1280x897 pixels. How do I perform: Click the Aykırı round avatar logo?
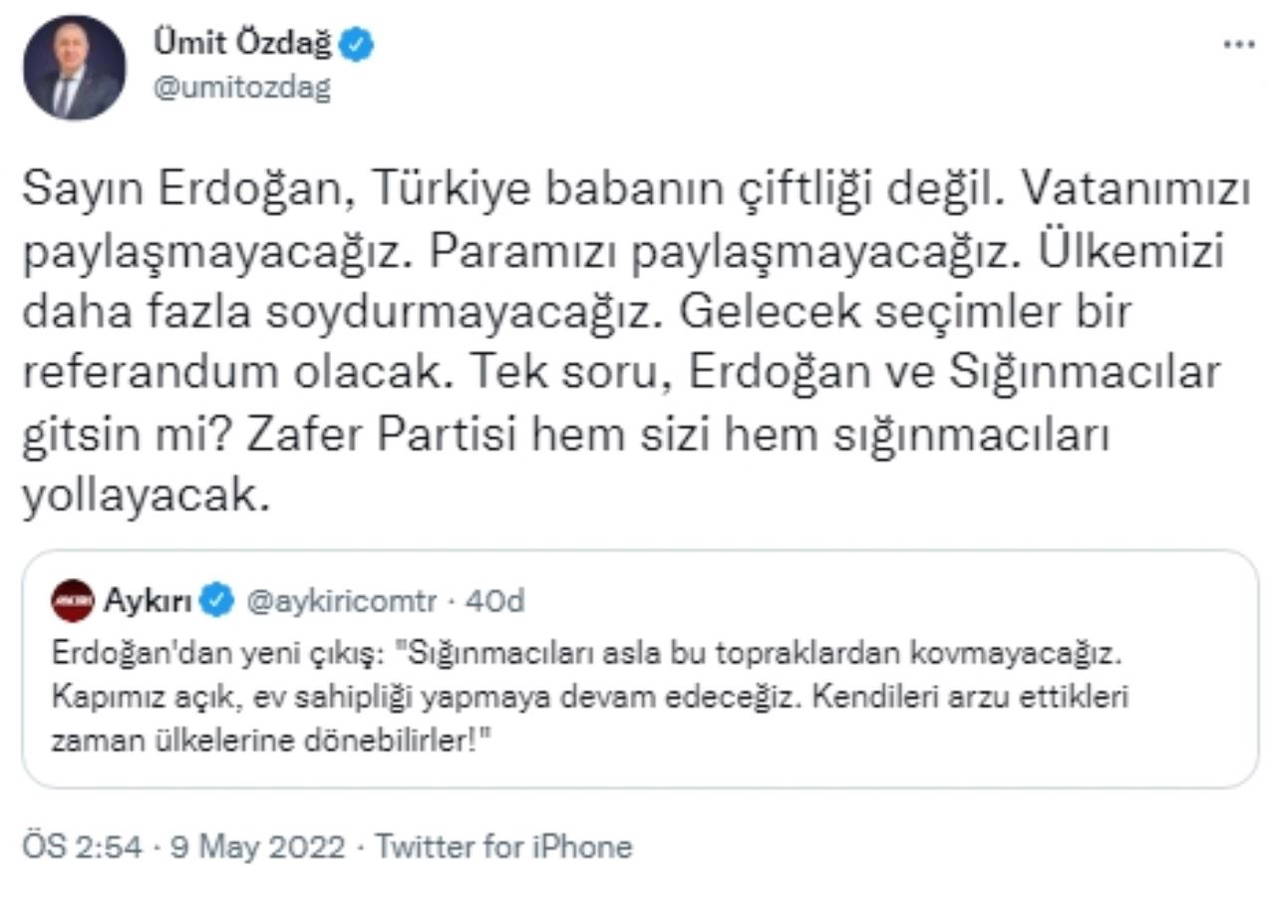pyautogui.click(x=72, y=600)
